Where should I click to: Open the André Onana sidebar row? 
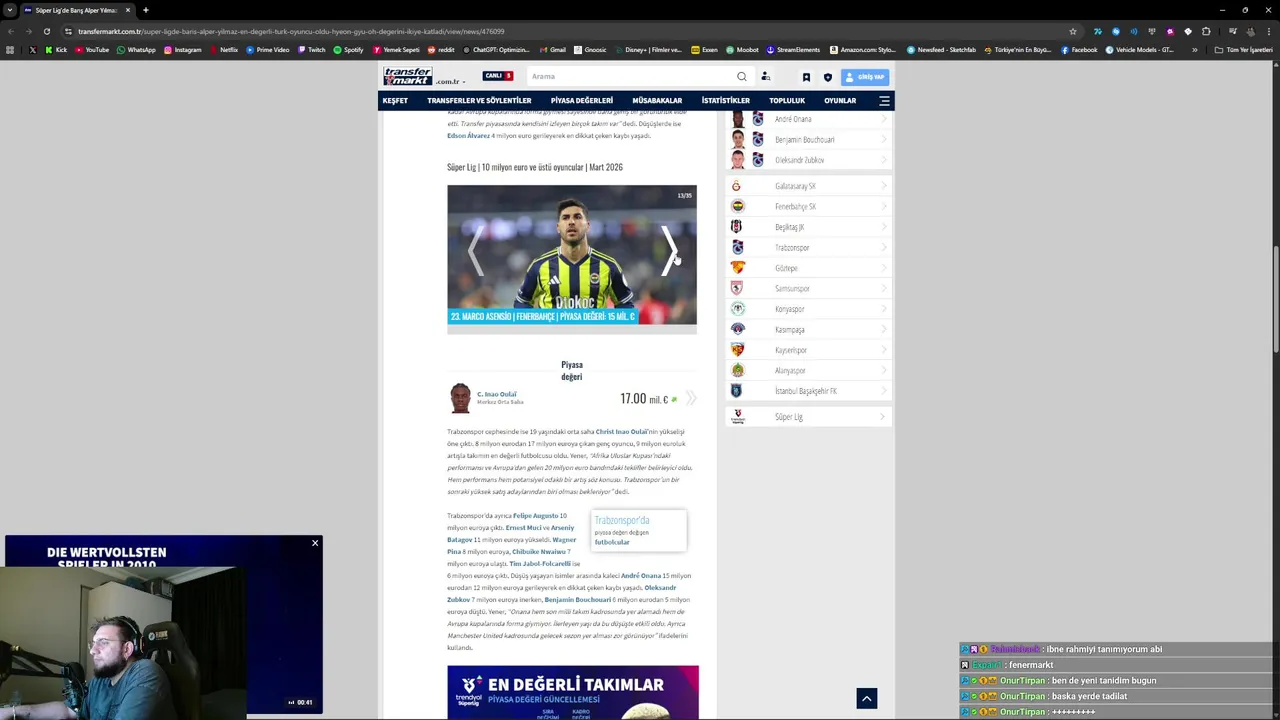[x=808, y=119]
